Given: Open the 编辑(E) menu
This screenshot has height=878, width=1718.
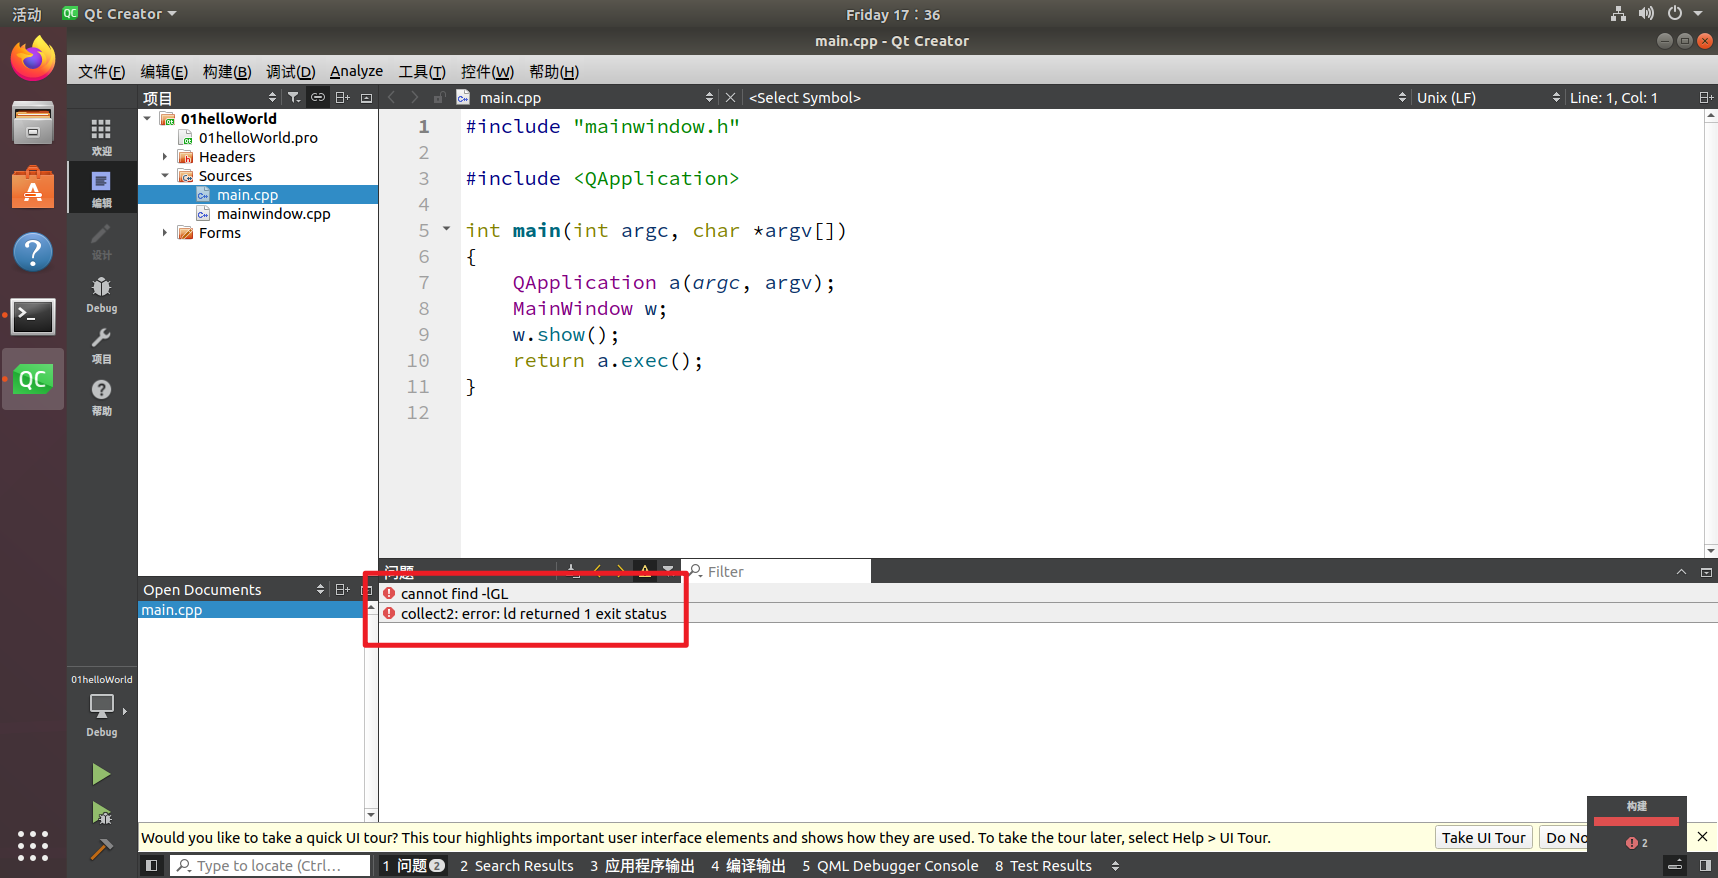Looking at the screenshot, I should [x=164, y=71].
